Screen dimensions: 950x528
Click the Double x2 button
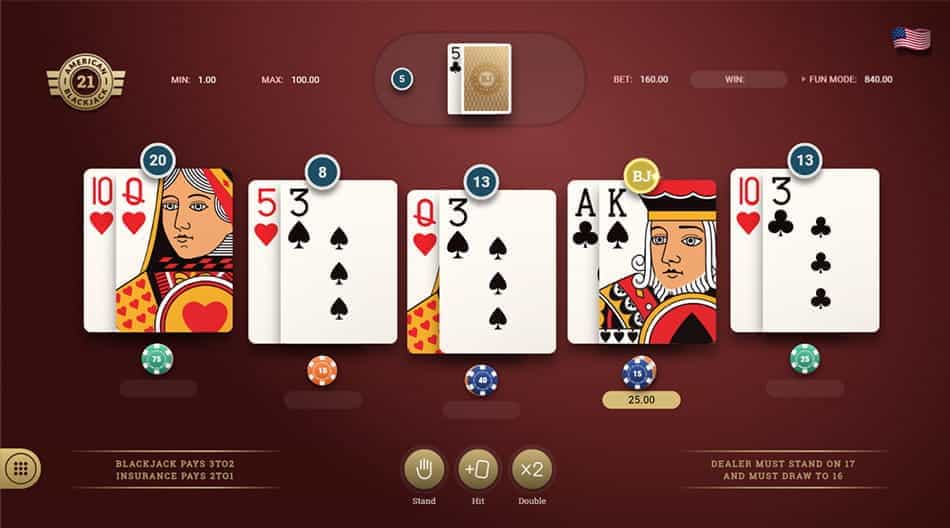[x=531, y=469]
